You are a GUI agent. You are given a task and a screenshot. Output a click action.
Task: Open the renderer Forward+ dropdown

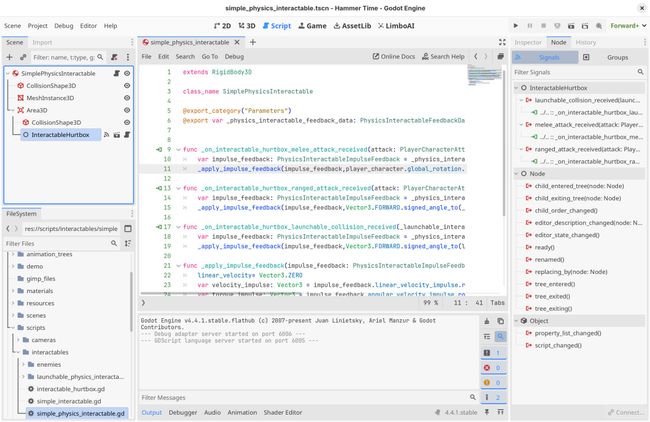(x=628, y=26)
